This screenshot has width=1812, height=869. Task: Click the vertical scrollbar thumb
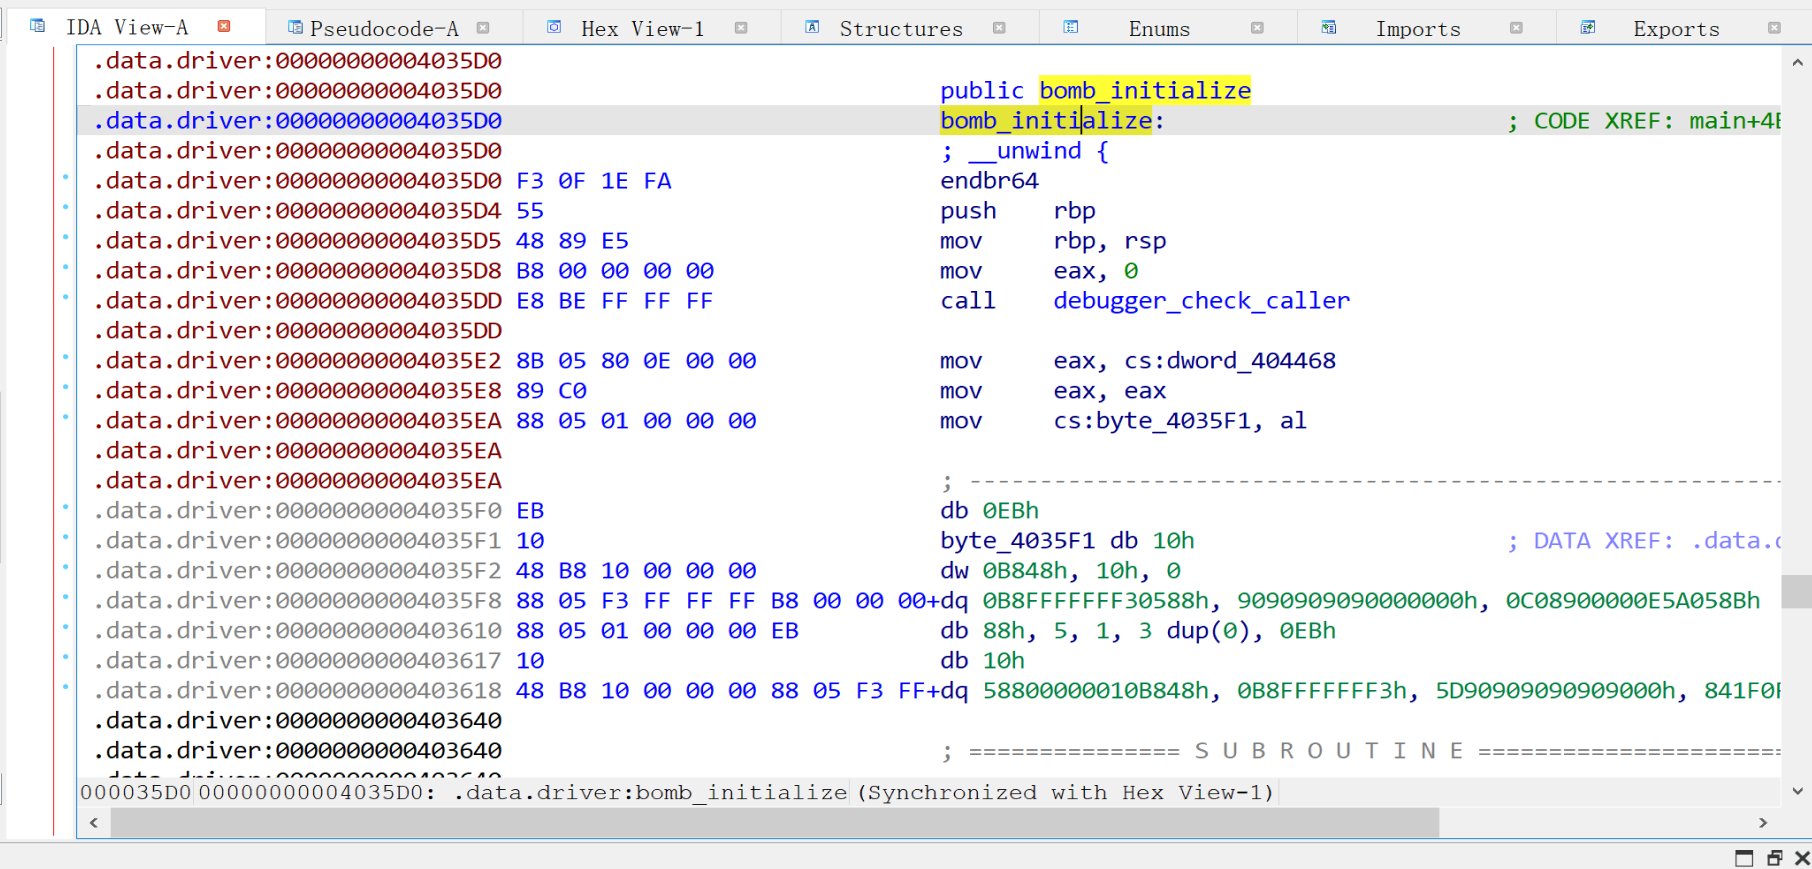point(1797,591)
